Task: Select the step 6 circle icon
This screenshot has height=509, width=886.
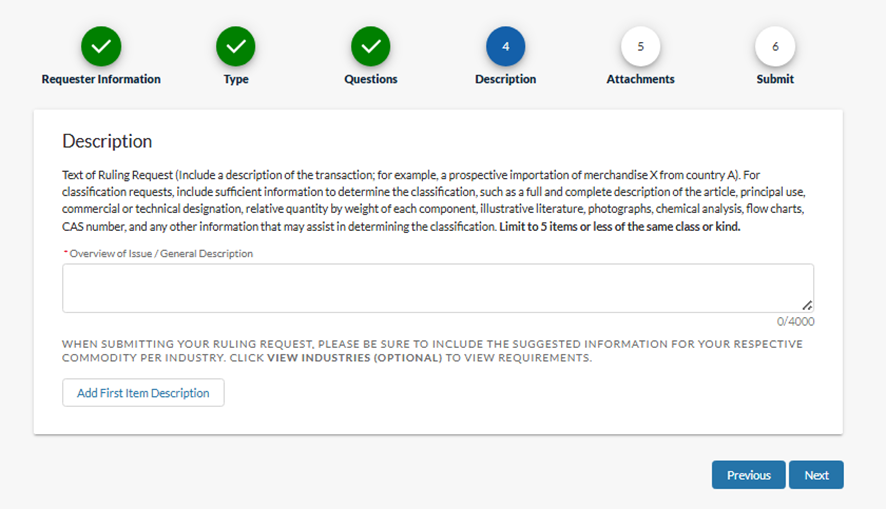Action: [775, 46]
